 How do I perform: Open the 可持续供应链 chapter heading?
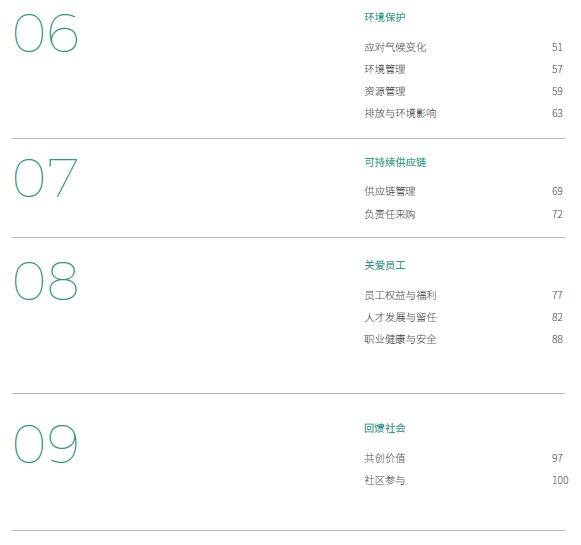[x=395, y=162]
